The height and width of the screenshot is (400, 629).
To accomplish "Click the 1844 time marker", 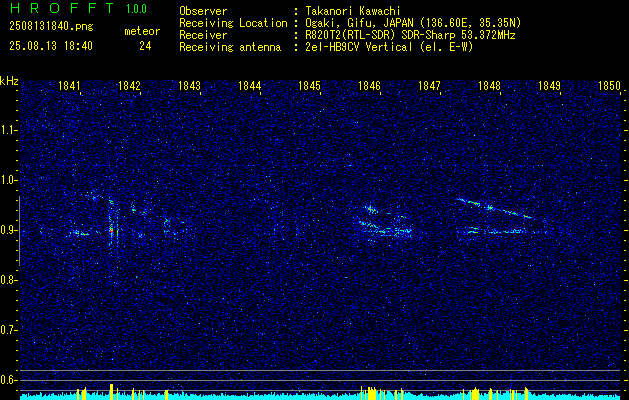I will pos(250,86).
